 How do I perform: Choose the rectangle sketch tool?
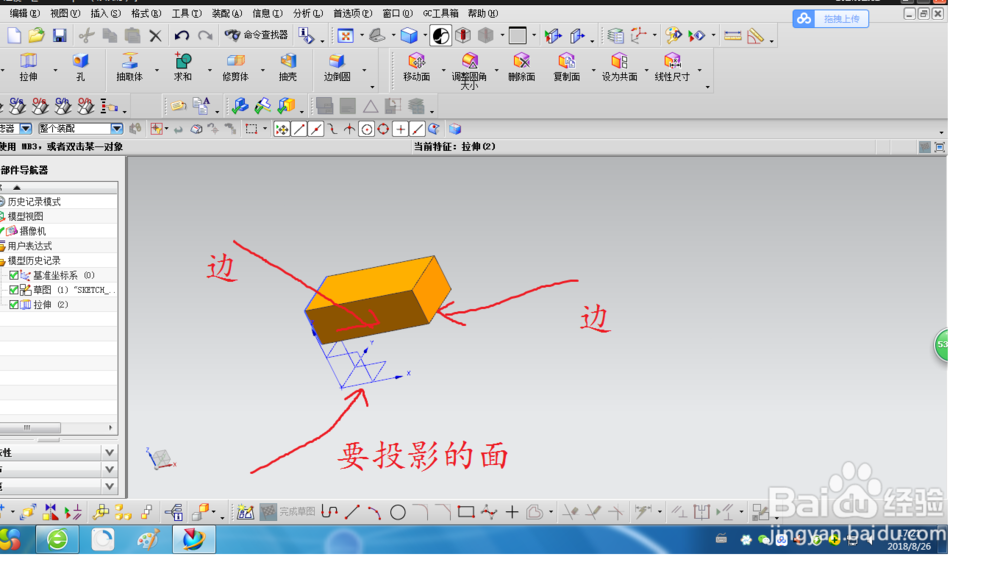click(466, 511)
